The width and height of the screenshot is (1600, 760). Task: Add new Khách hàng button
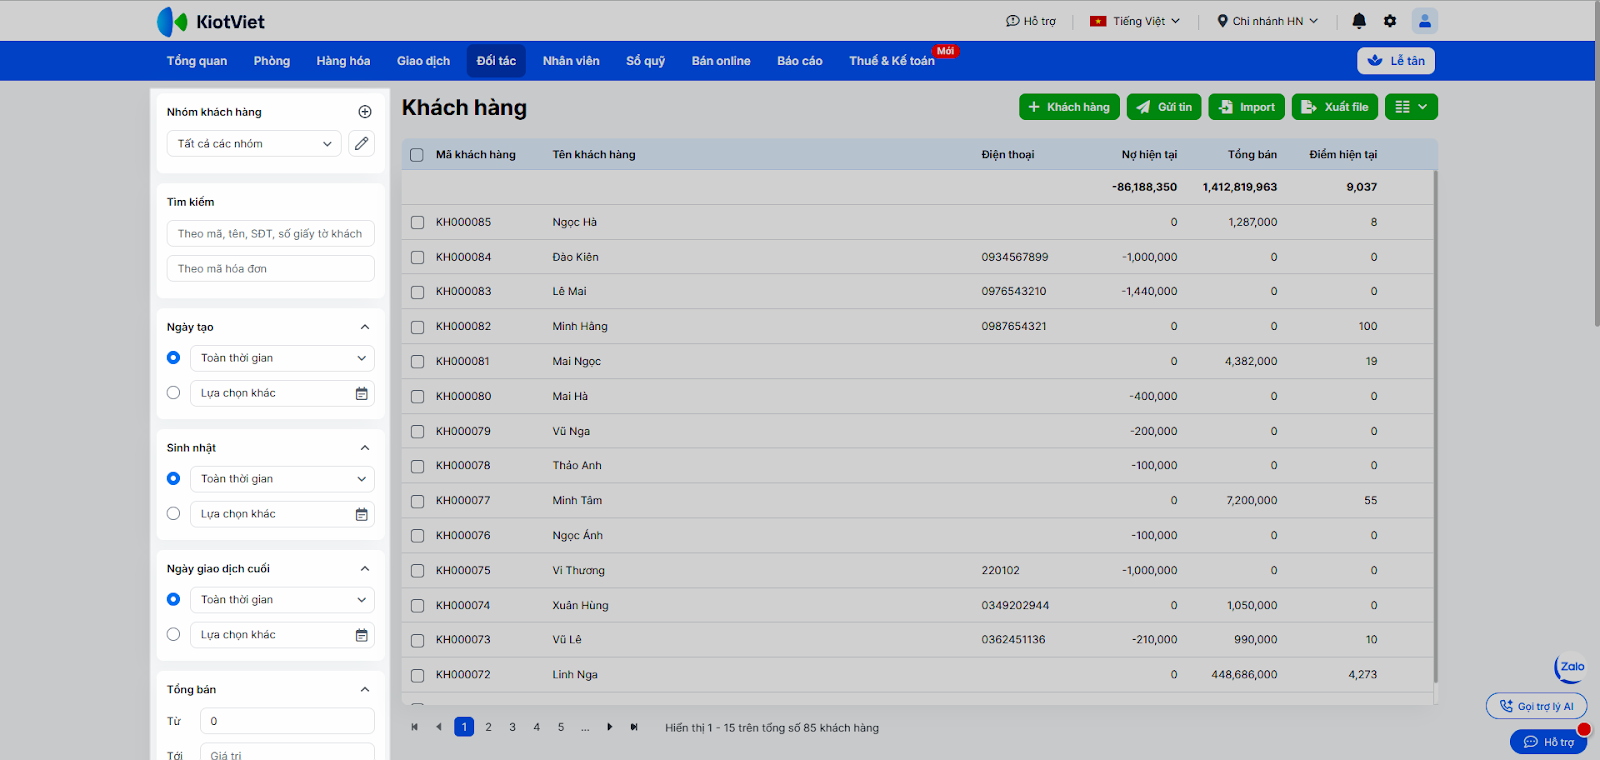(1069, 107)
